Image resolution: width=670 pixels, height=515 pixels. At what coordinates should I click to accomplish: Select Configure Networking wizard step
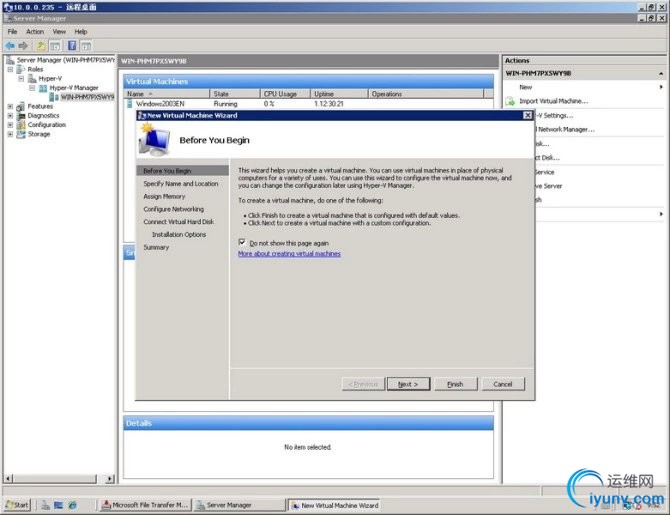173,209
